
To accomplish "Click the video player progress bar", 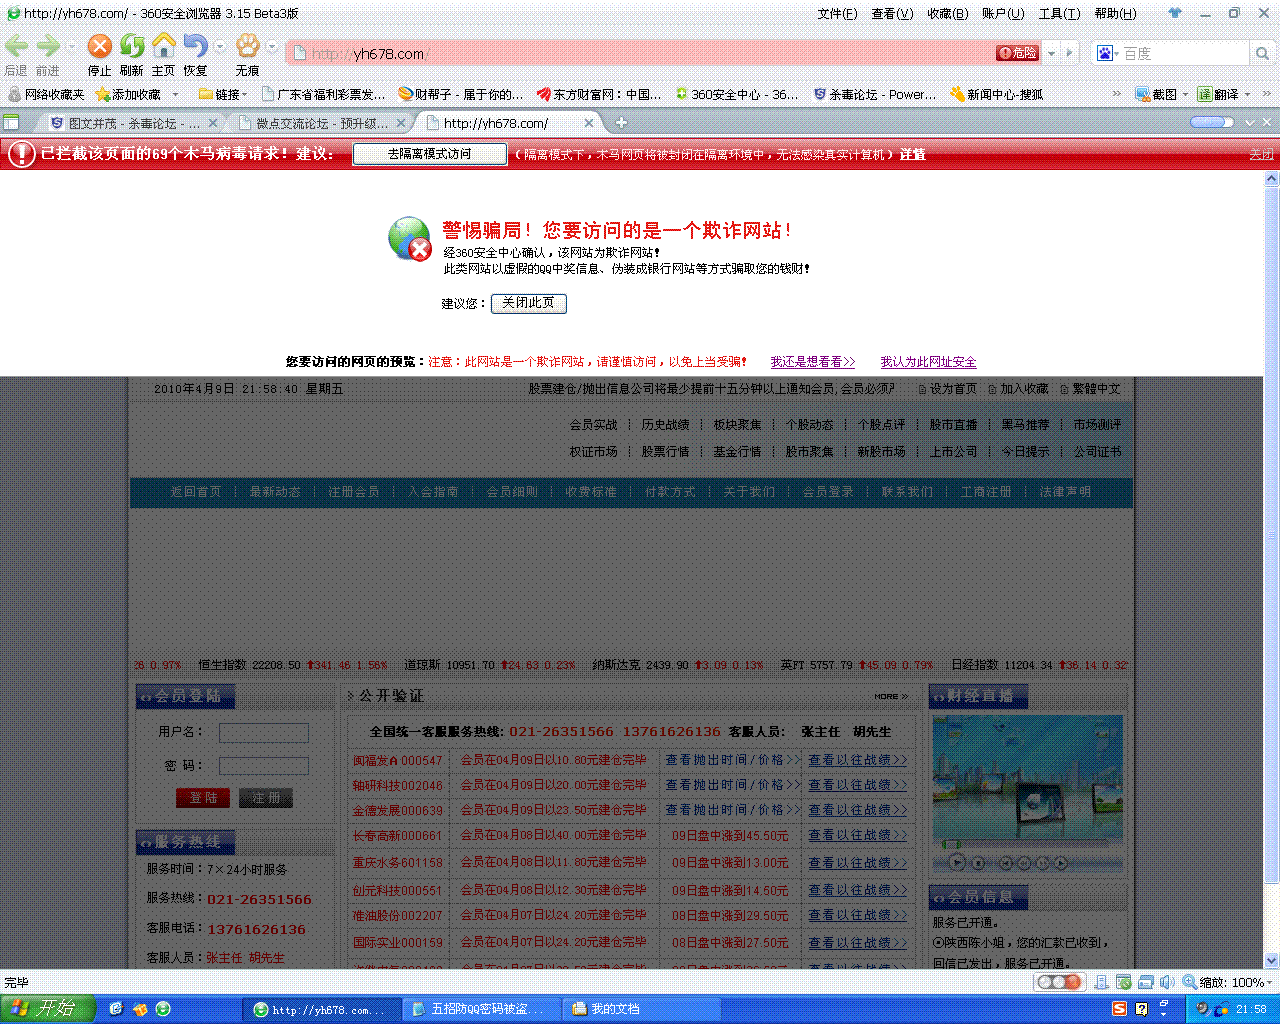I will pos(1027,845).
